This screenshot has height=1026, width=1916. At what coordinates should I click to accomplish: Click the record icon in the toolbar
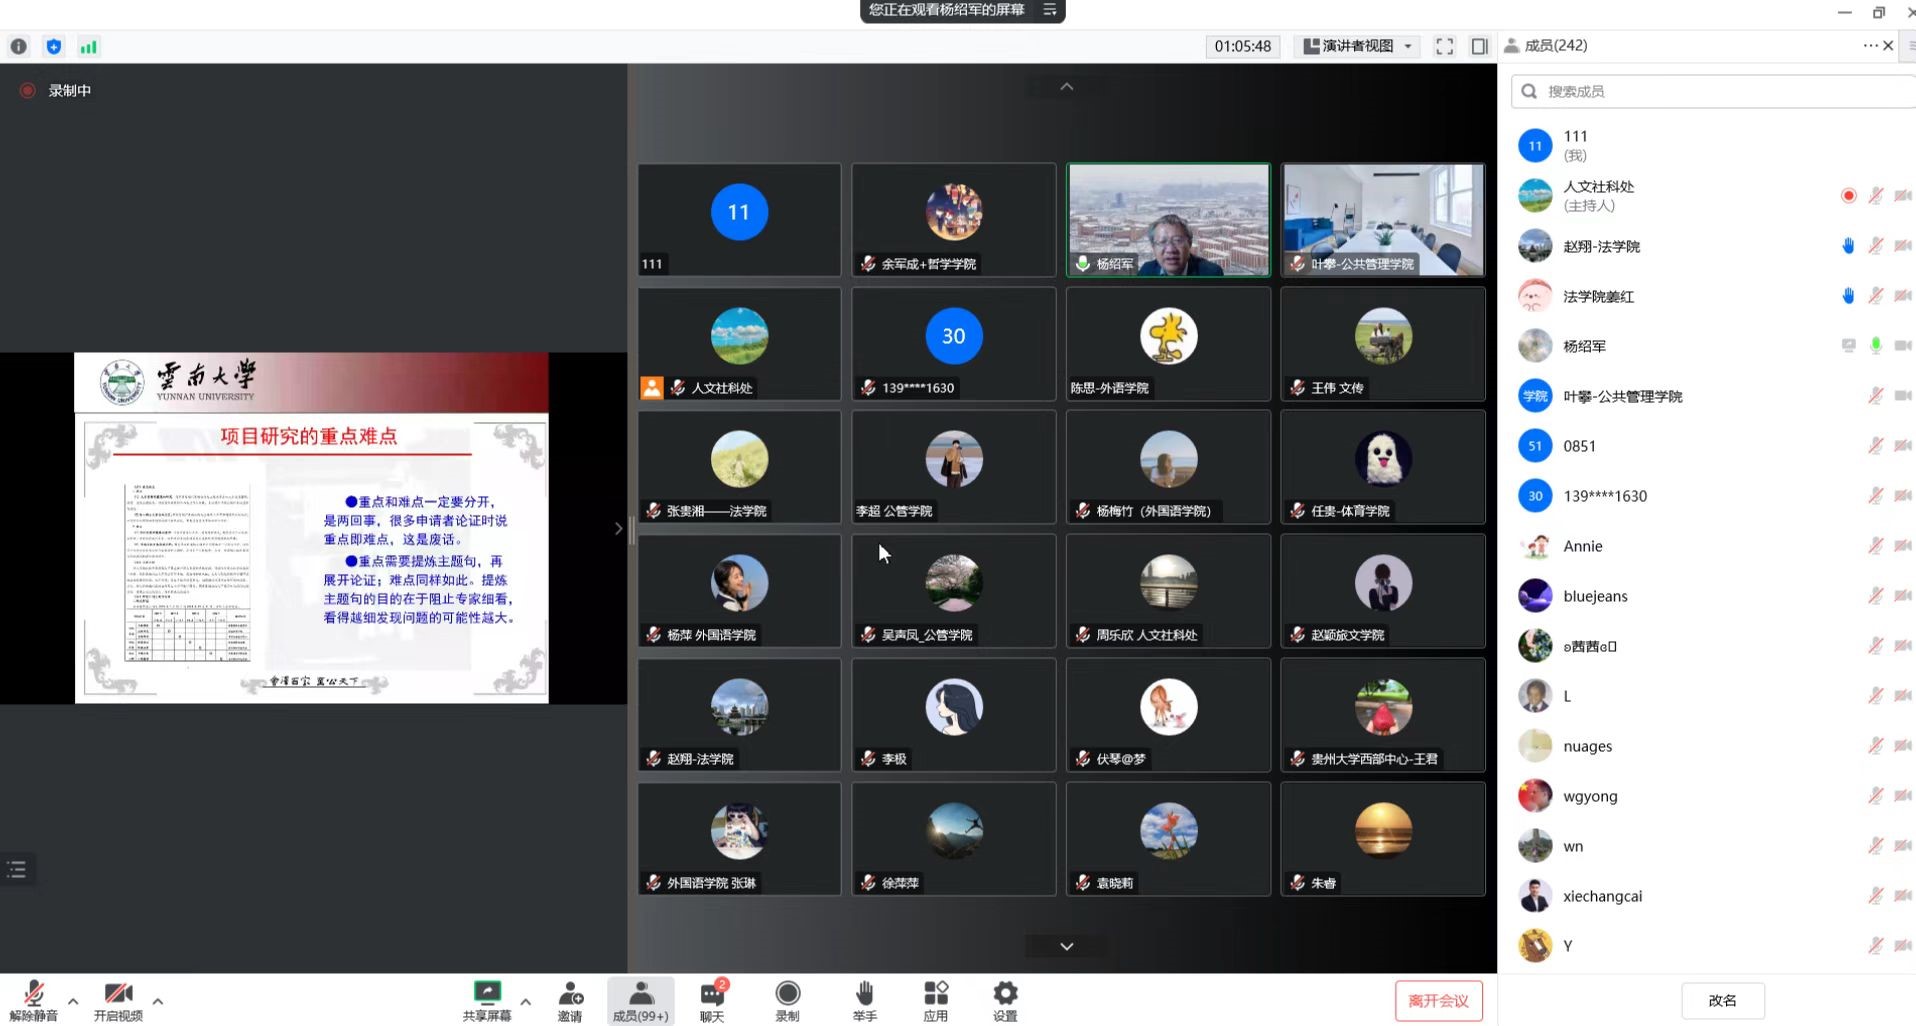(787, 994)
